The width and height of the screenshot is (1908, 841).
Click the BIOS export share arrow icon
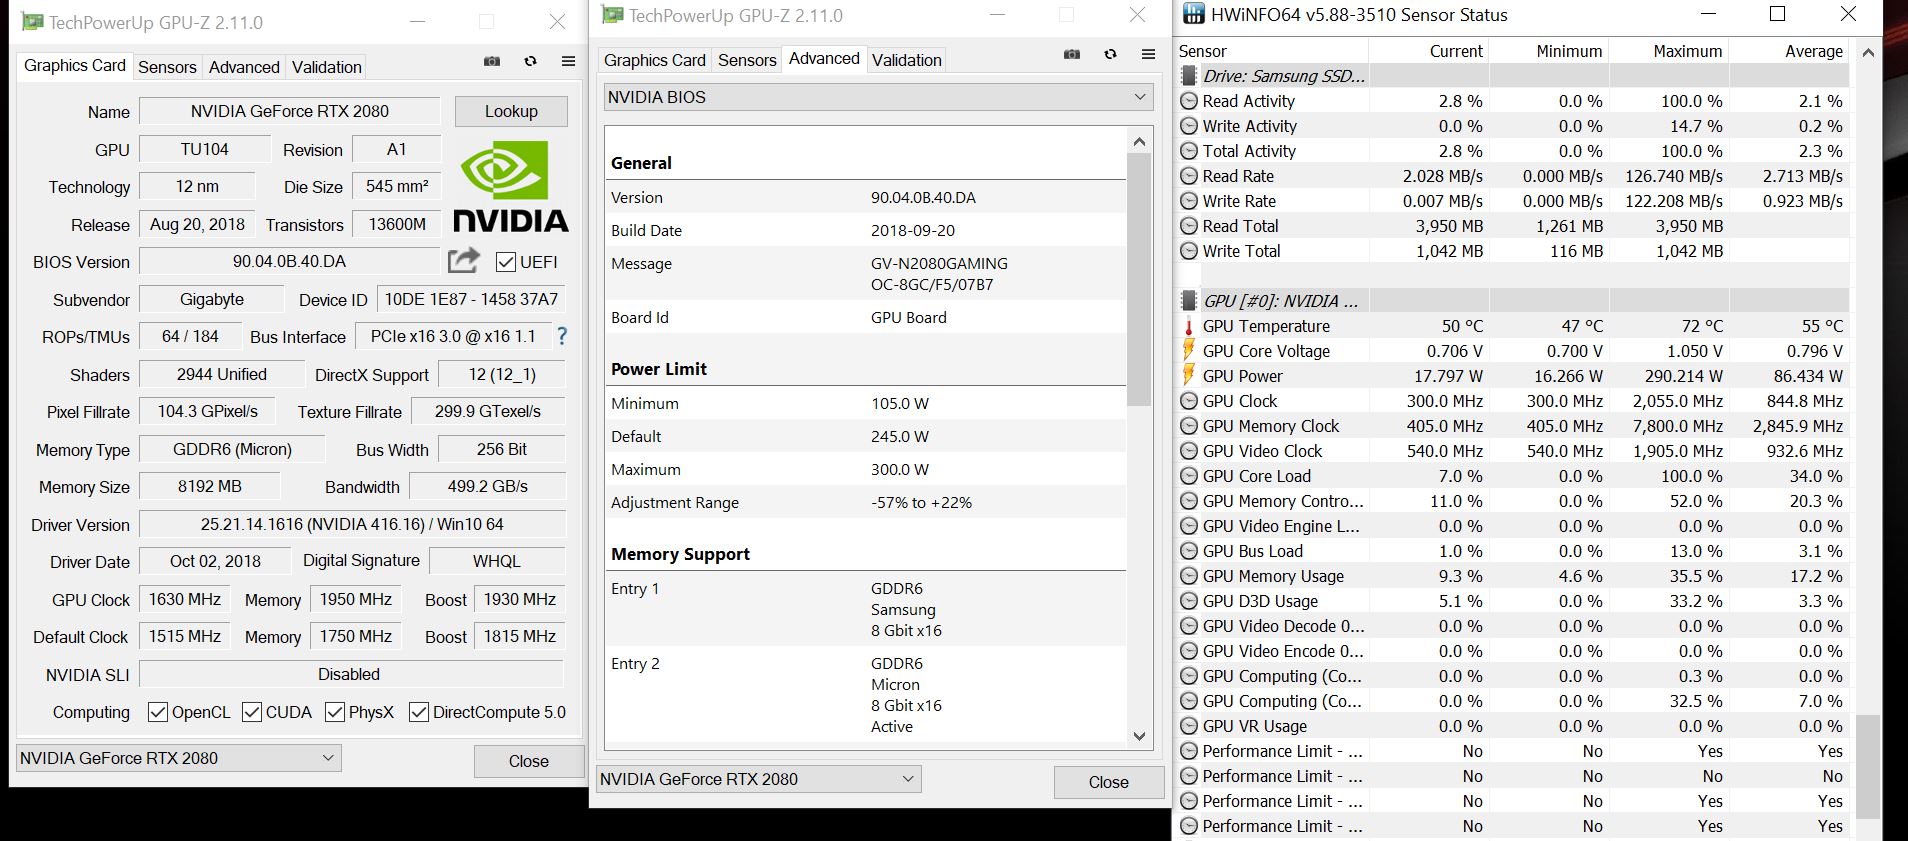464,260
